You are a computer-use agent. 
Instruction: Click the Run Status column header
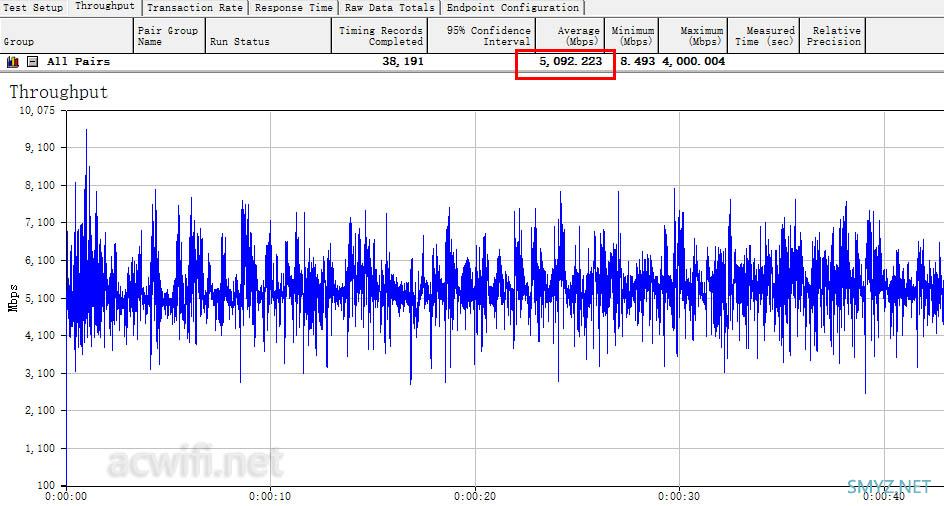pos(269,36)
